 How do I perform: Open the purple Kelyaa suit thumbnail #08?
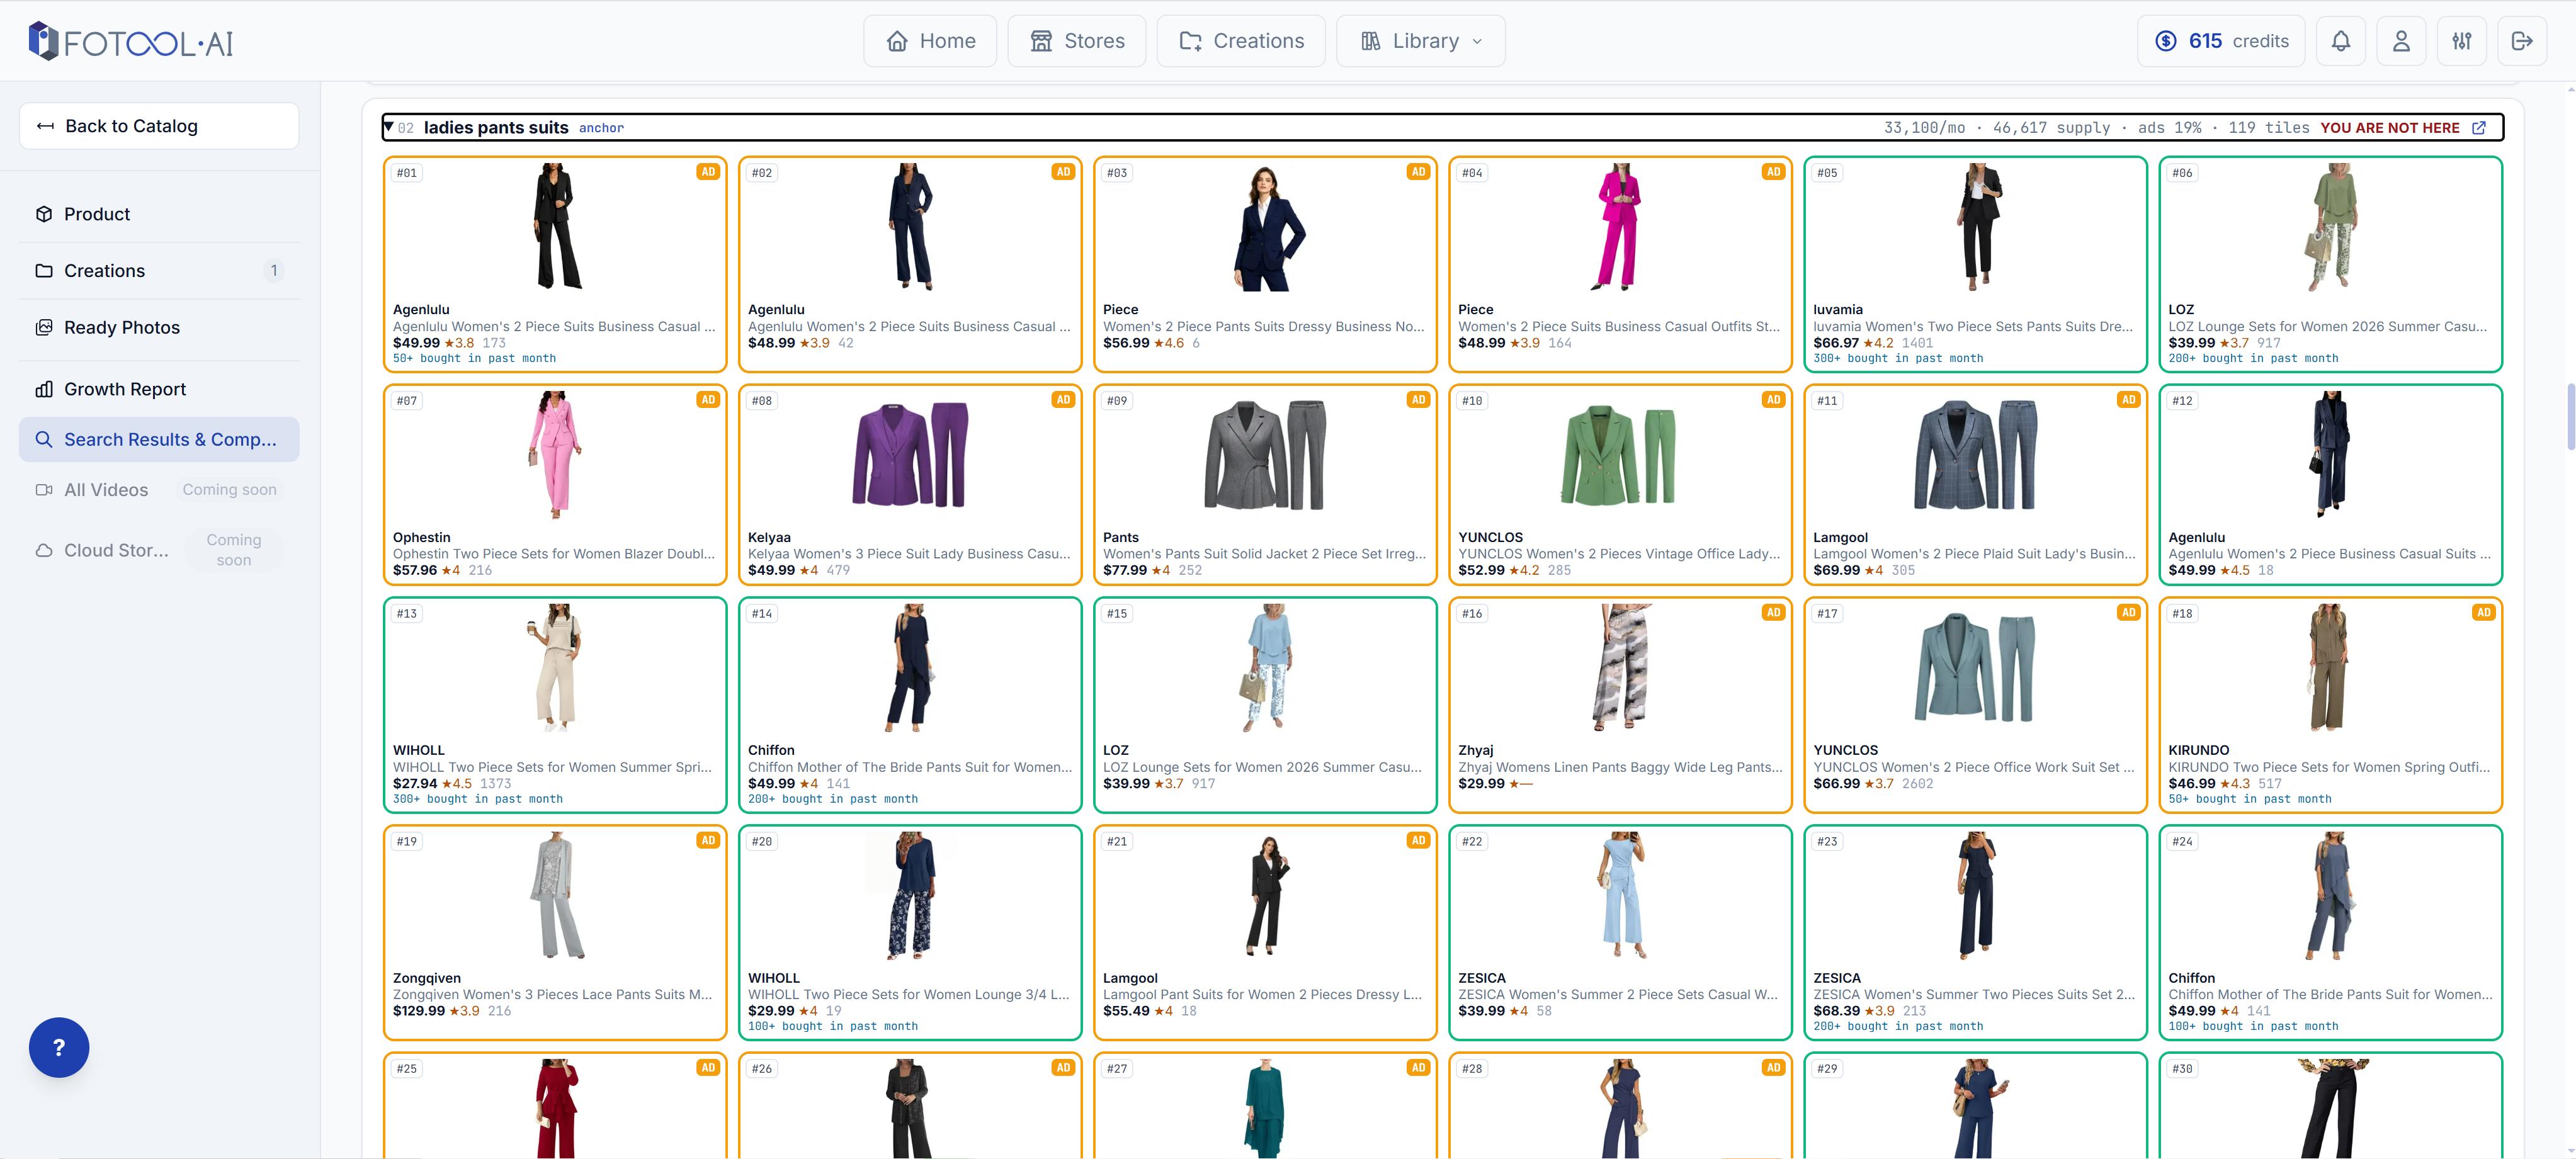pyautogui.click(x=910, y=455)
